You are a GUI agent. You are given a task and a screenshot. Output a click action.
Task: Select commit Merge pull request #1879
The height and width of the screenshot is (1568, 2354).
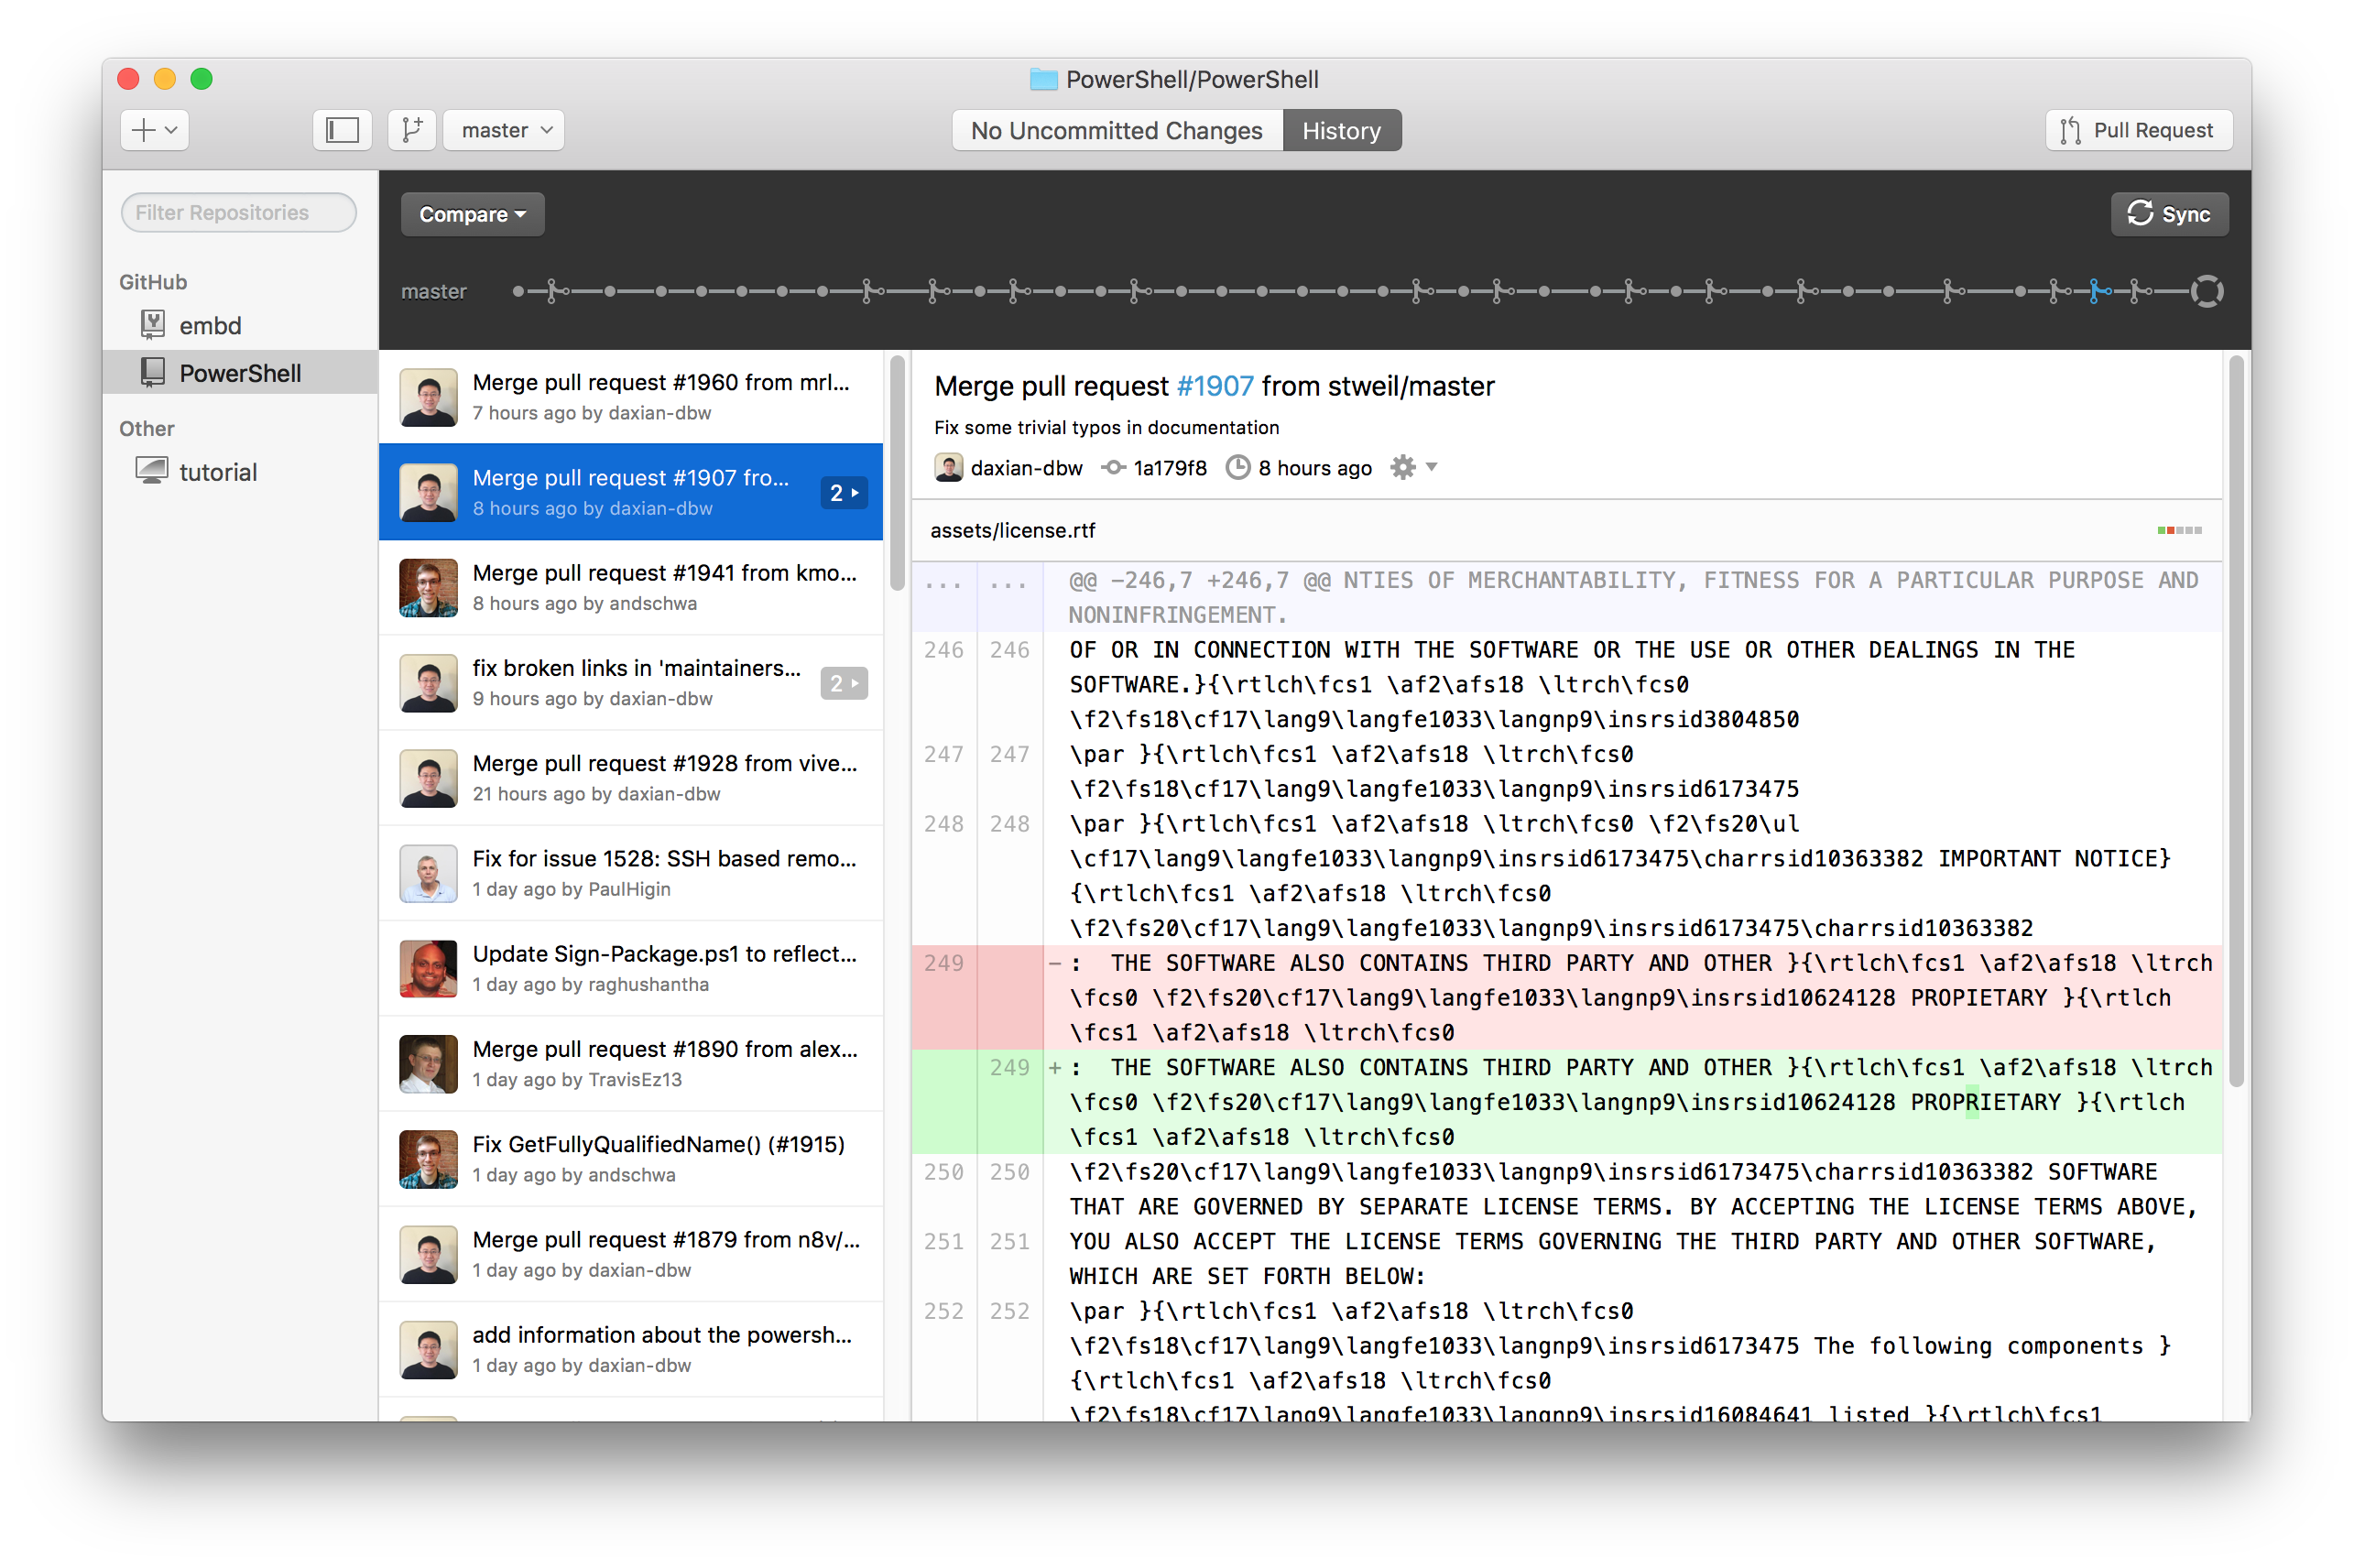click(x=631, y=1253)
